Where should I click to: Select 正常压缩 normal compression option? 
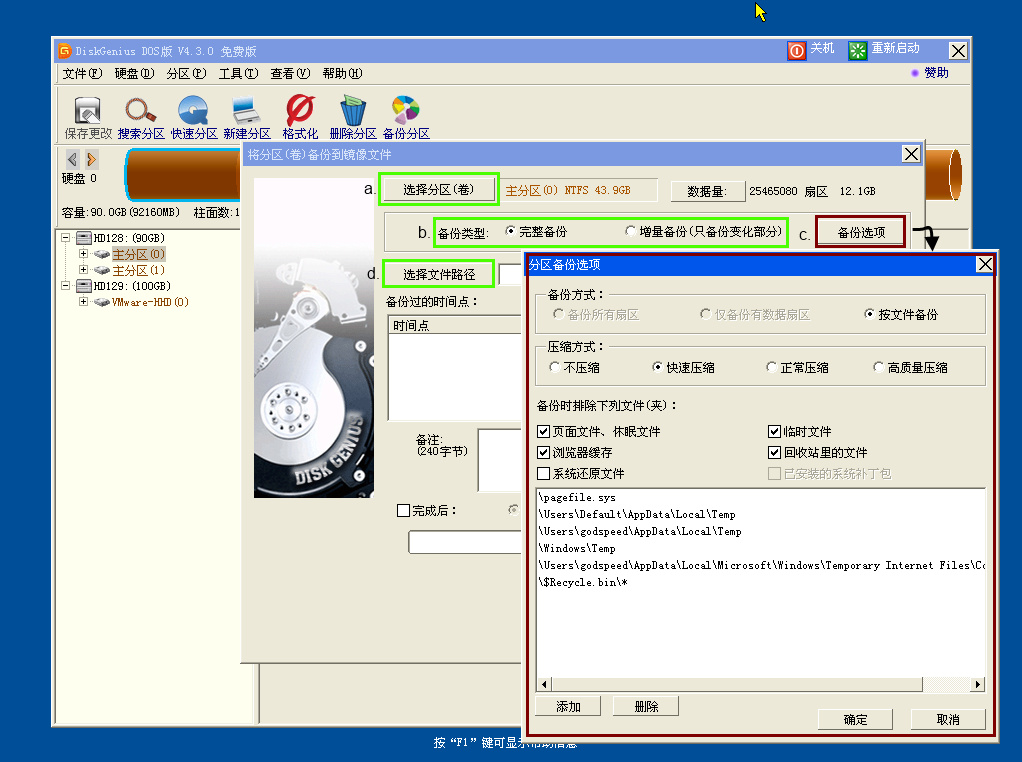[772, 367]
